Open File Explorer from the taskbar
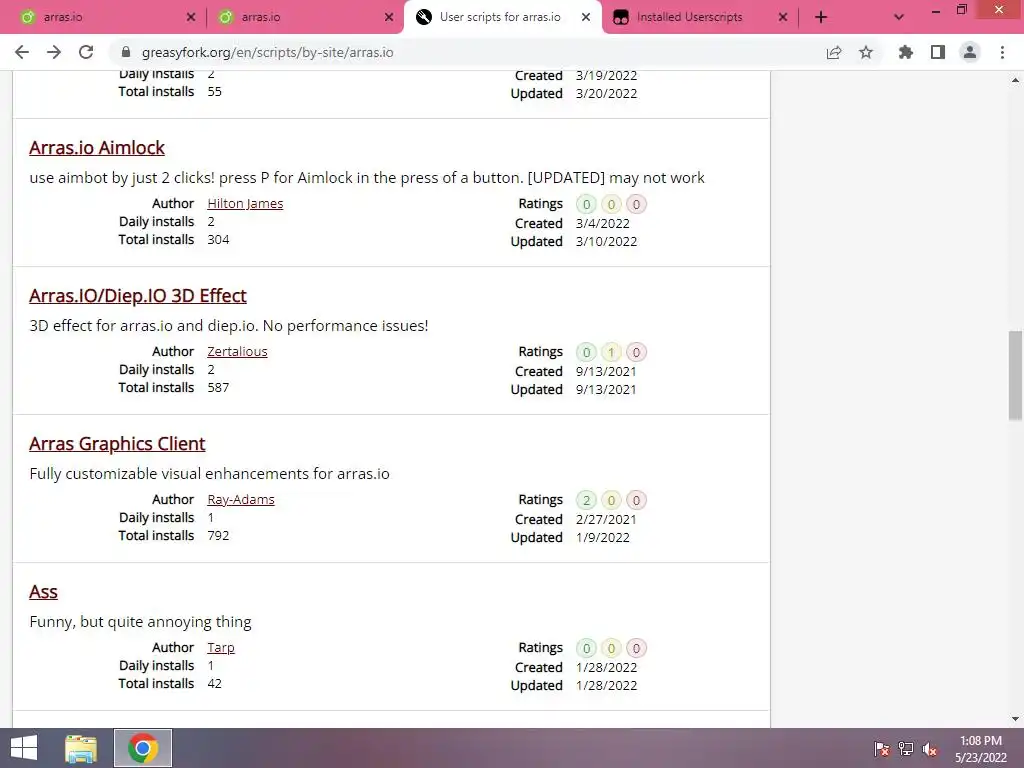Screen dimensions: 1024x768 [x=81, y=748]
